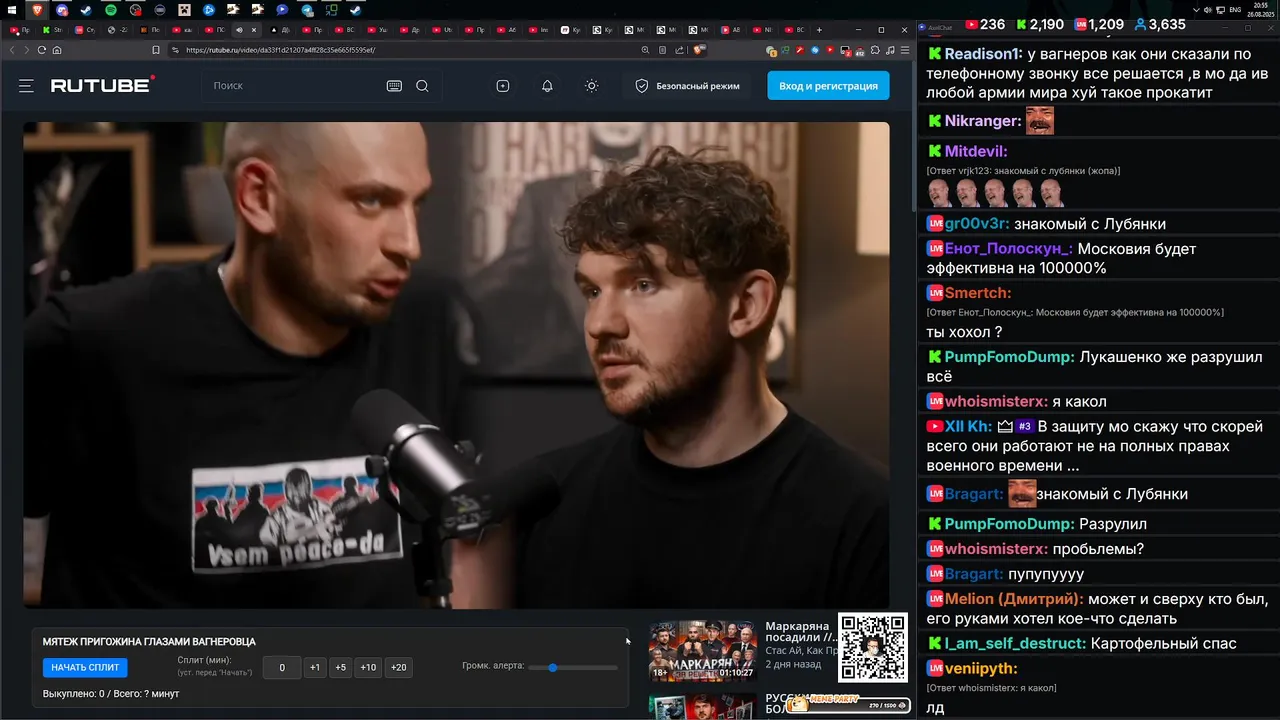Click username PumpFomoDump on Лукашенко message
This screenshot has width=1280, height=720.
click(1008, 357)
